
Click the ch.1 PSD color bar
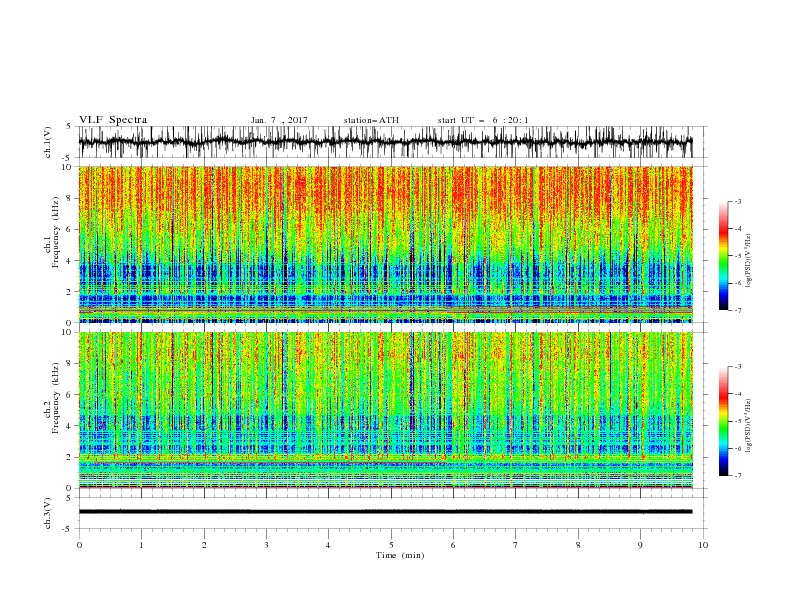click(724, 256)
